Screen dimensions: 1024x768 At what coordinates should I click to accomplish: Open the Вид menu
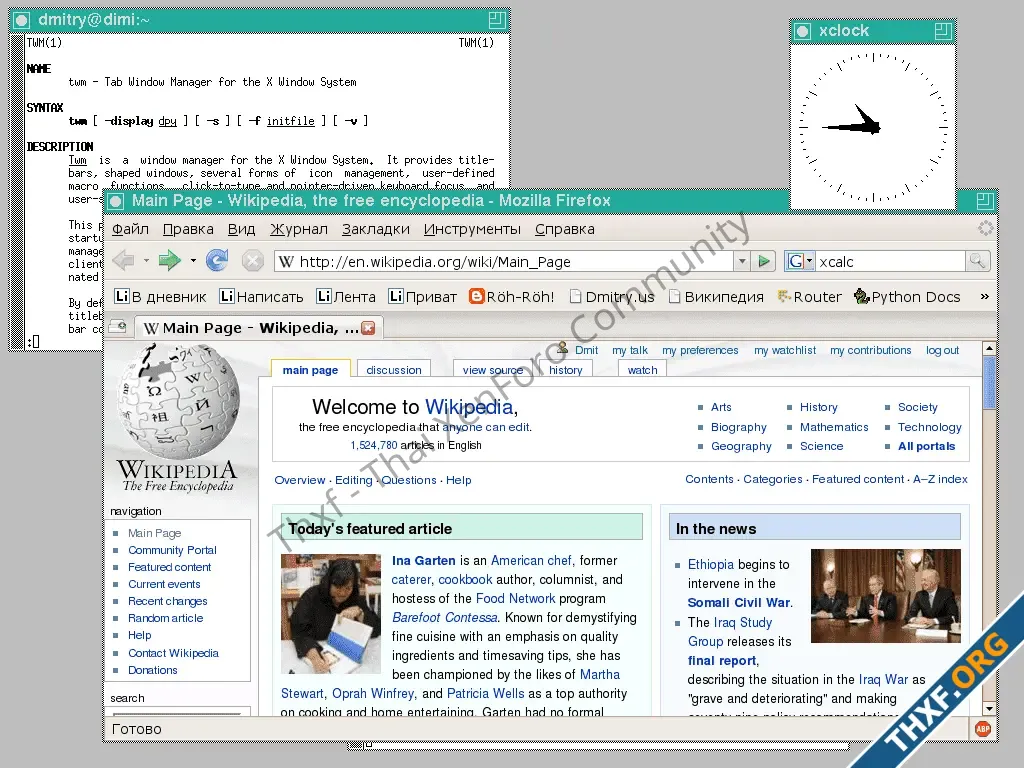point(242,229)
